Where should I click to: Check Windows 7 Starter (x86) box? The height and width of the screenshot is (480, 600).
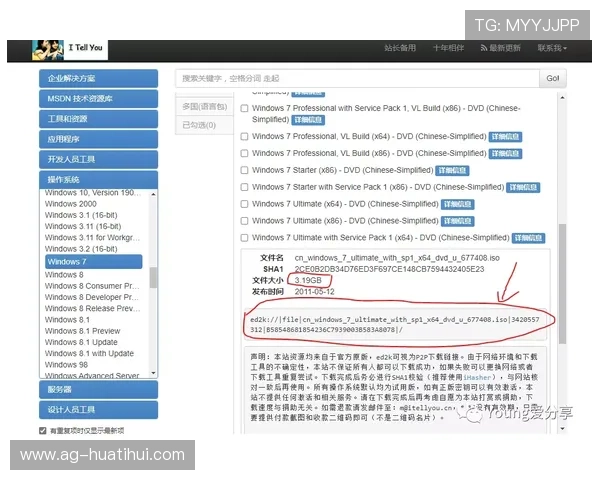click(244, 170)
